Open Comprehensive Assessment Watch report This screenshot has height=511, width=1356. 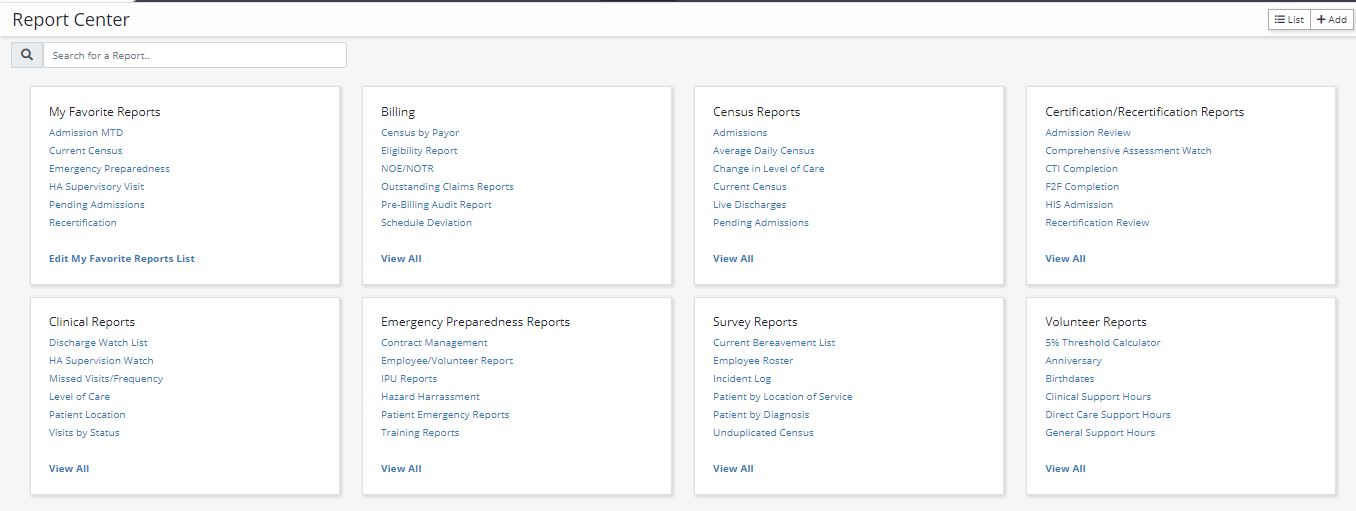click(1128, 151)
